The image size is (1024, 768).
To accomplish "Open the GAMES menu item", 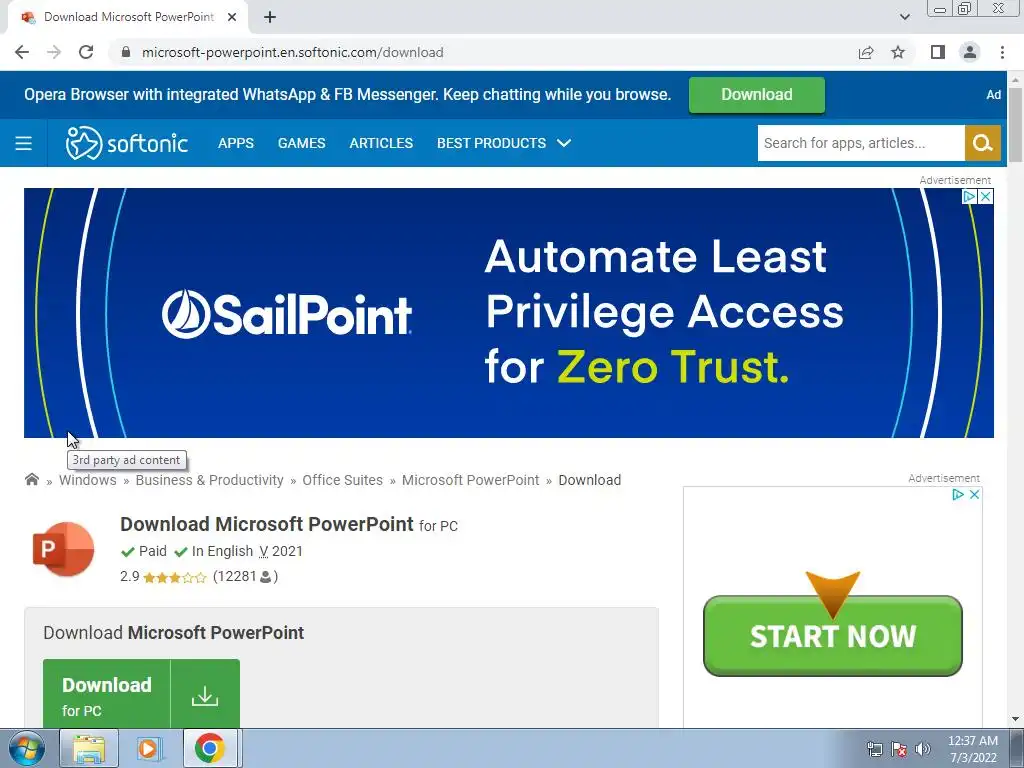I will [x=302, y=143].
